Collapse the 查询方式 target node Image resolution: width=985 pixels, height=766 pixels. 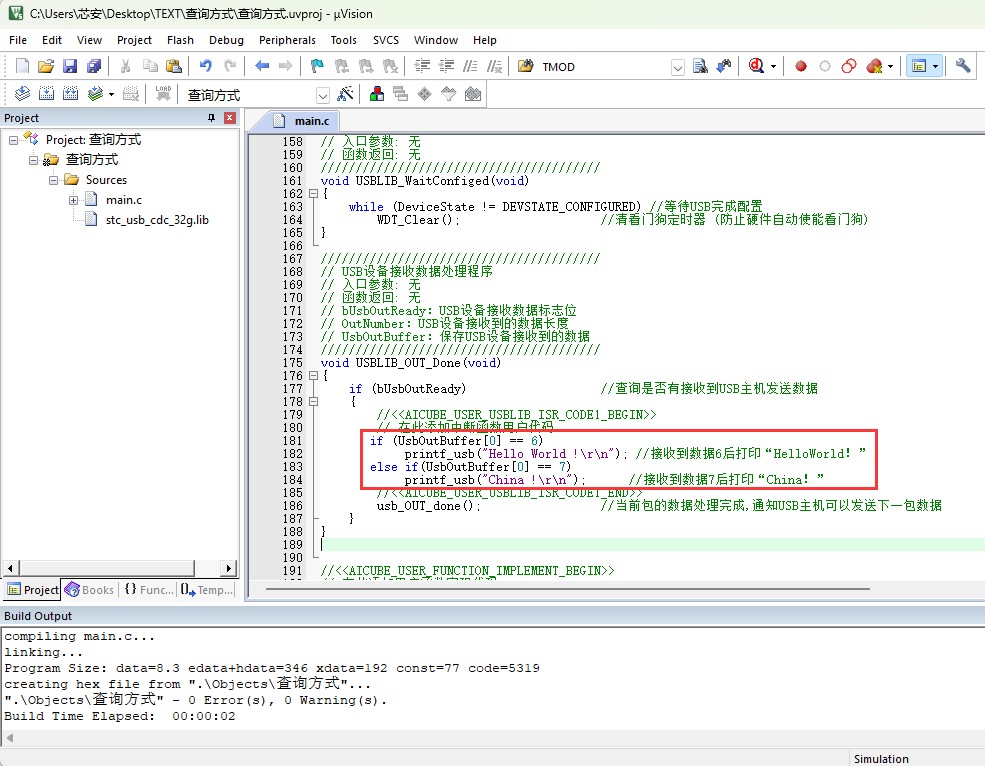click(x=33, y=160)
